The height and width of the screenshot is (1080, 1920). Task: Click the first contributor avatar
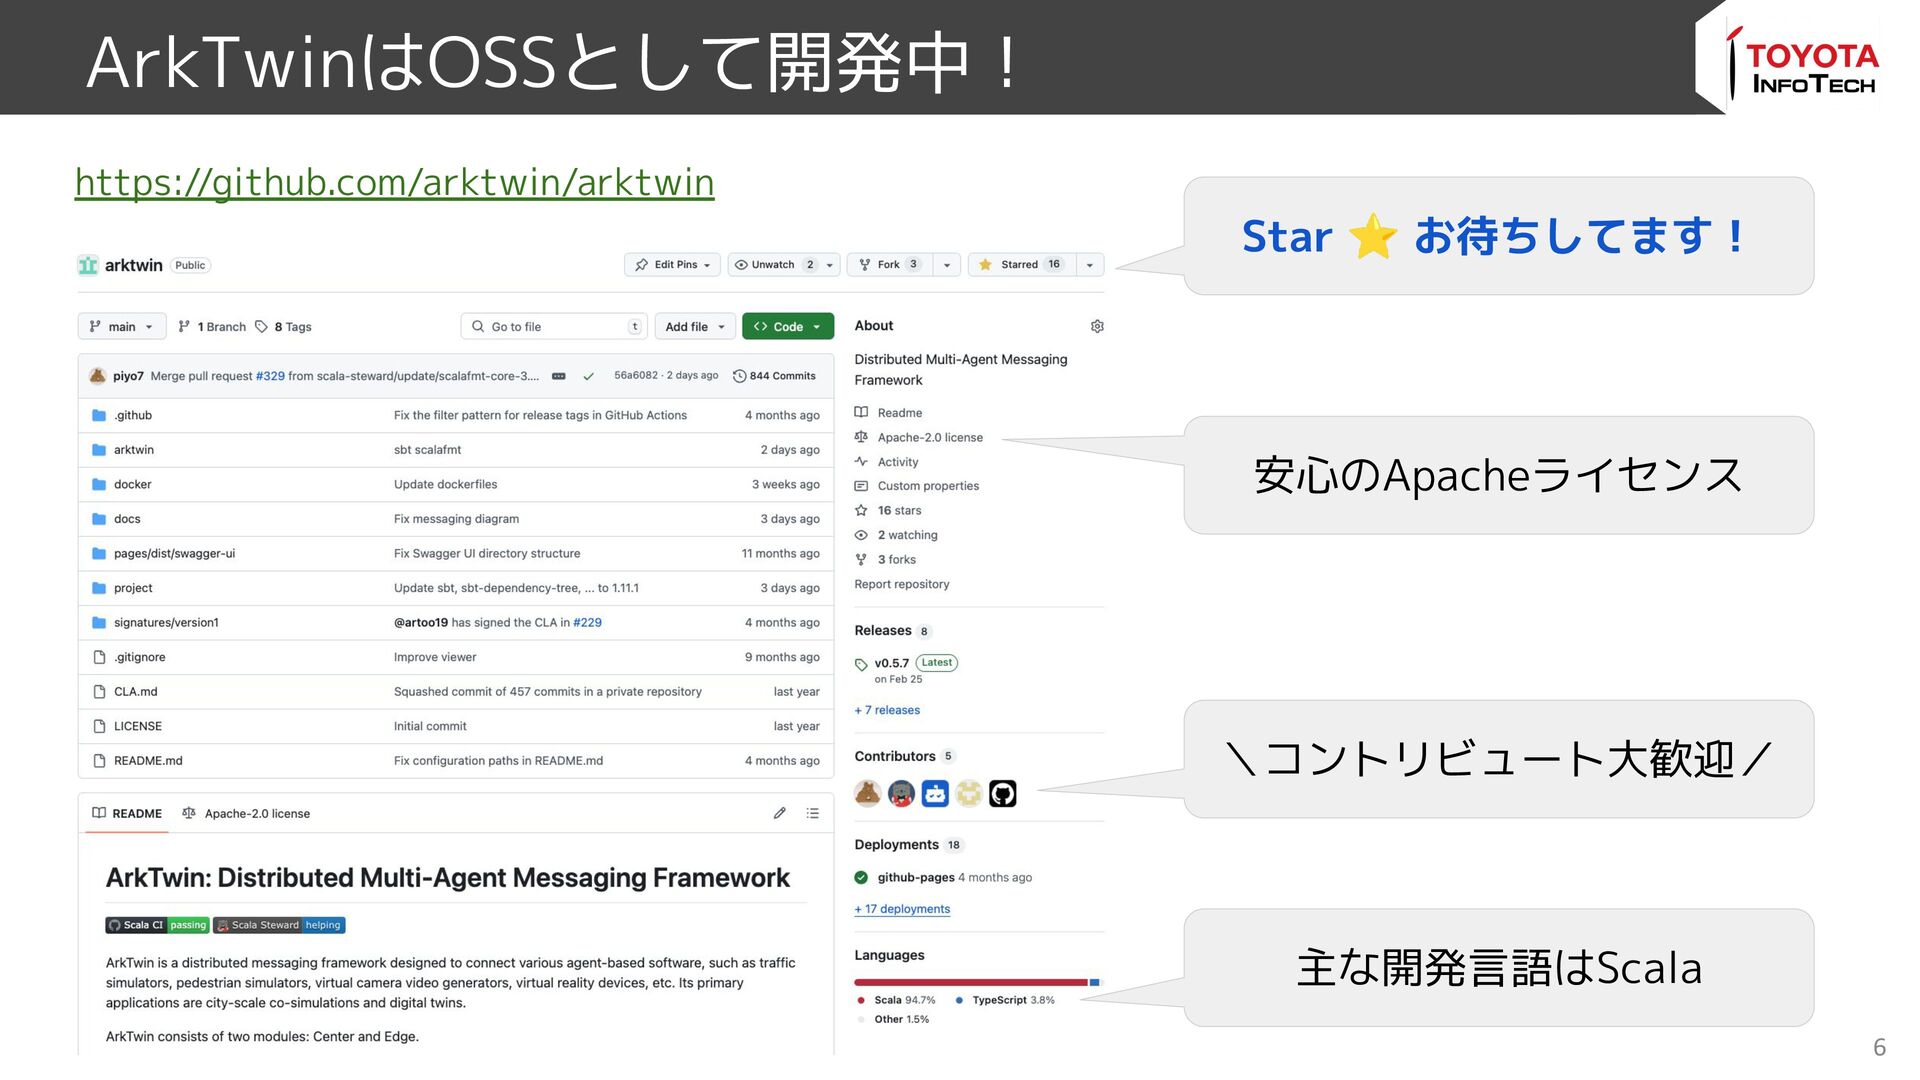[x=867, y=794]
